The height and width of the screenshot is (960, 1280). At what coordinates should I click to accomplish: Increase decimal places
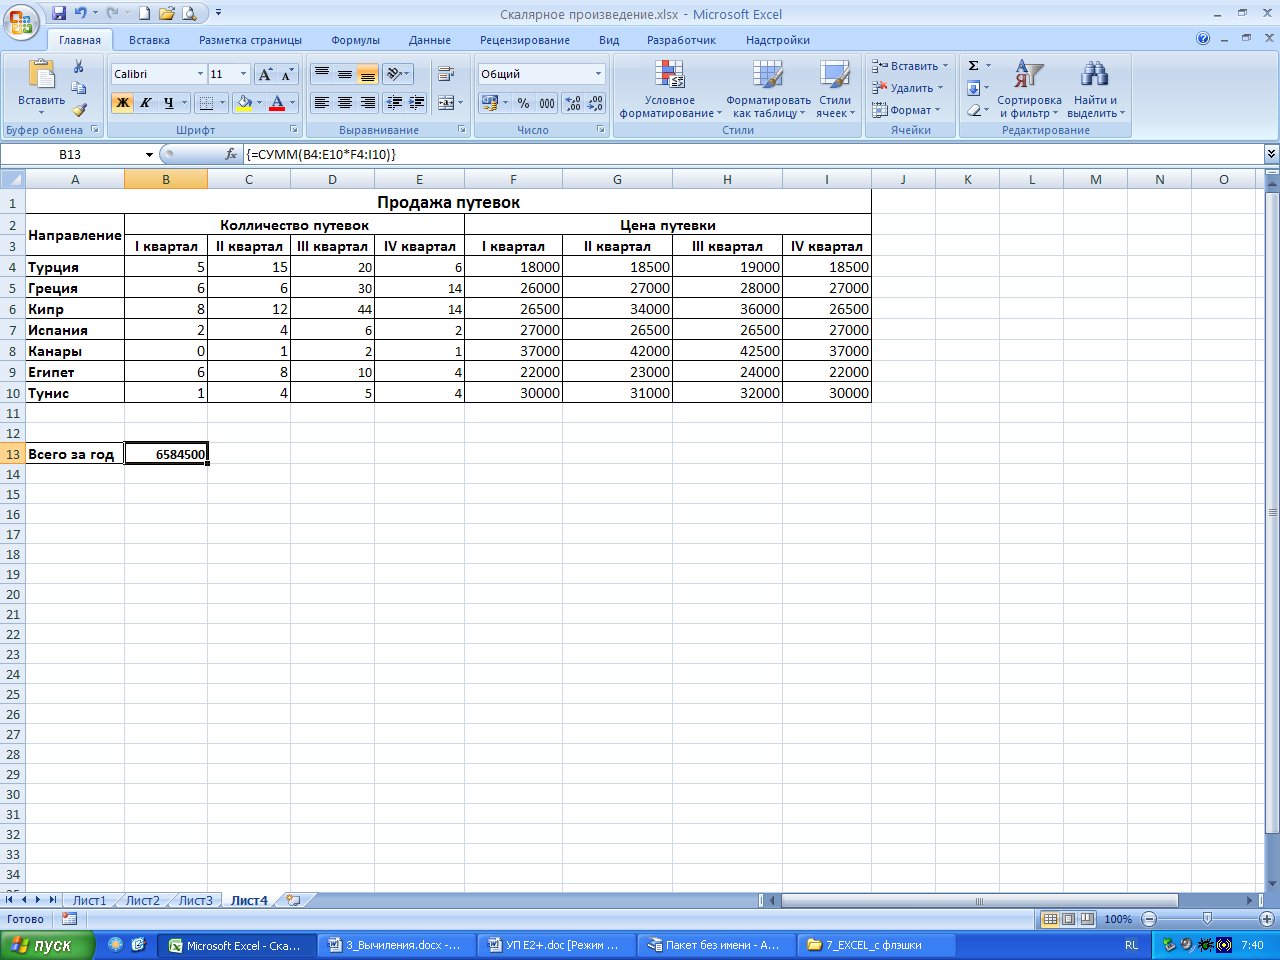point(573,102)
